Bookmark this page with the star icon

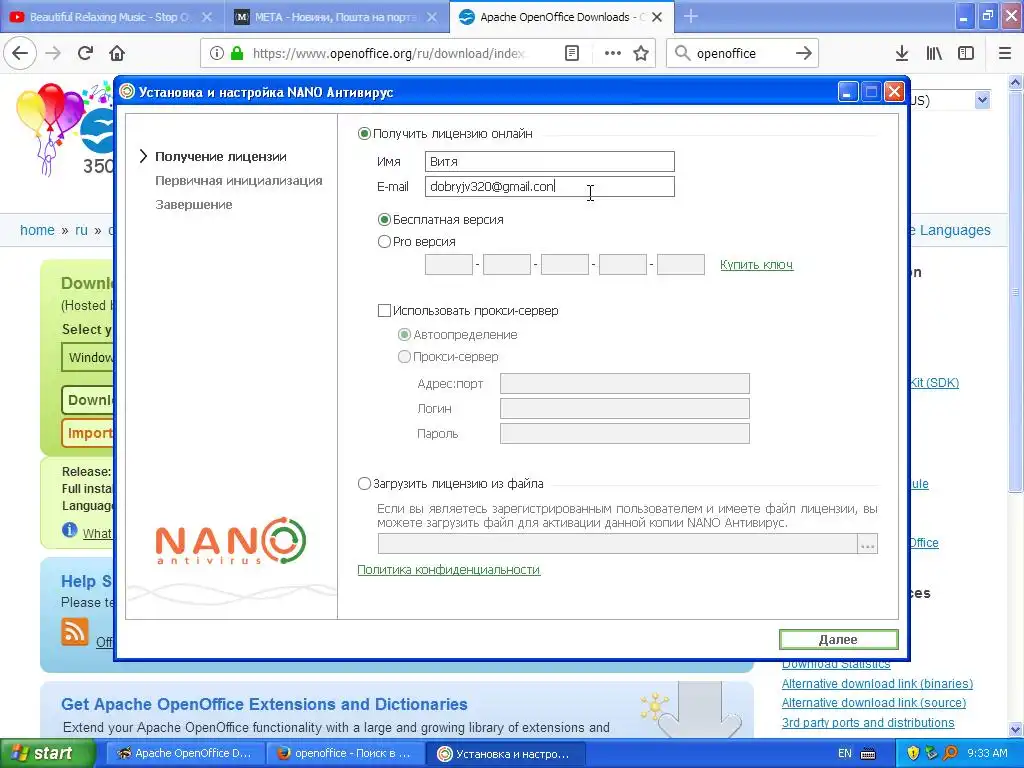[x=641, y=53]
